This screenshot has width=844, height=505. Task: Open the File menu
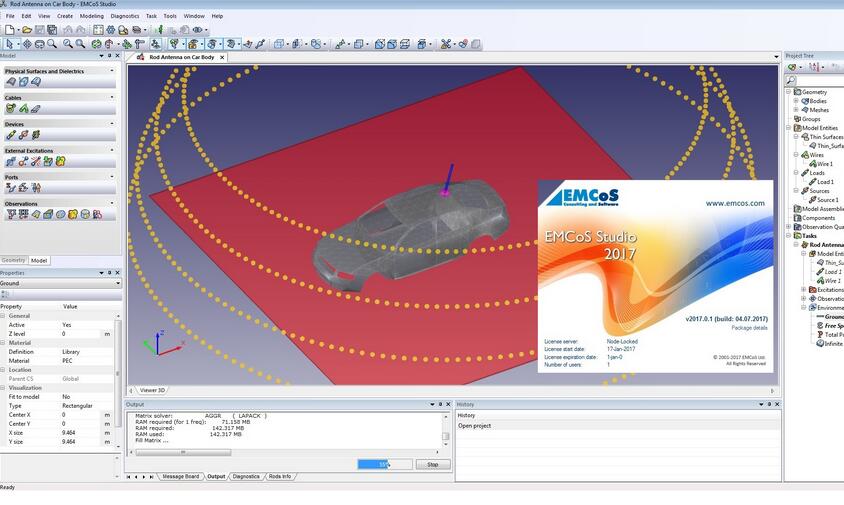click(x=10, y=16)
